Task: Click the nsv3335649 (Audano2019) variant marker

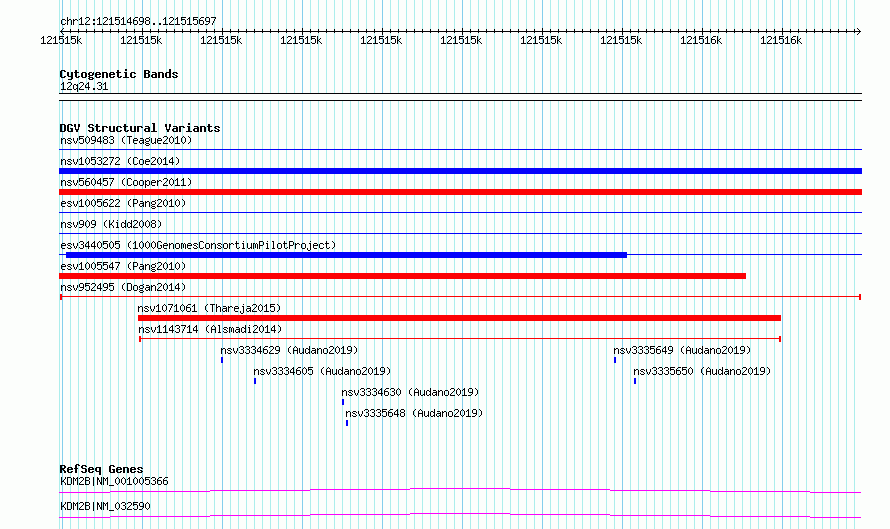Action: (x=615, y=360)
